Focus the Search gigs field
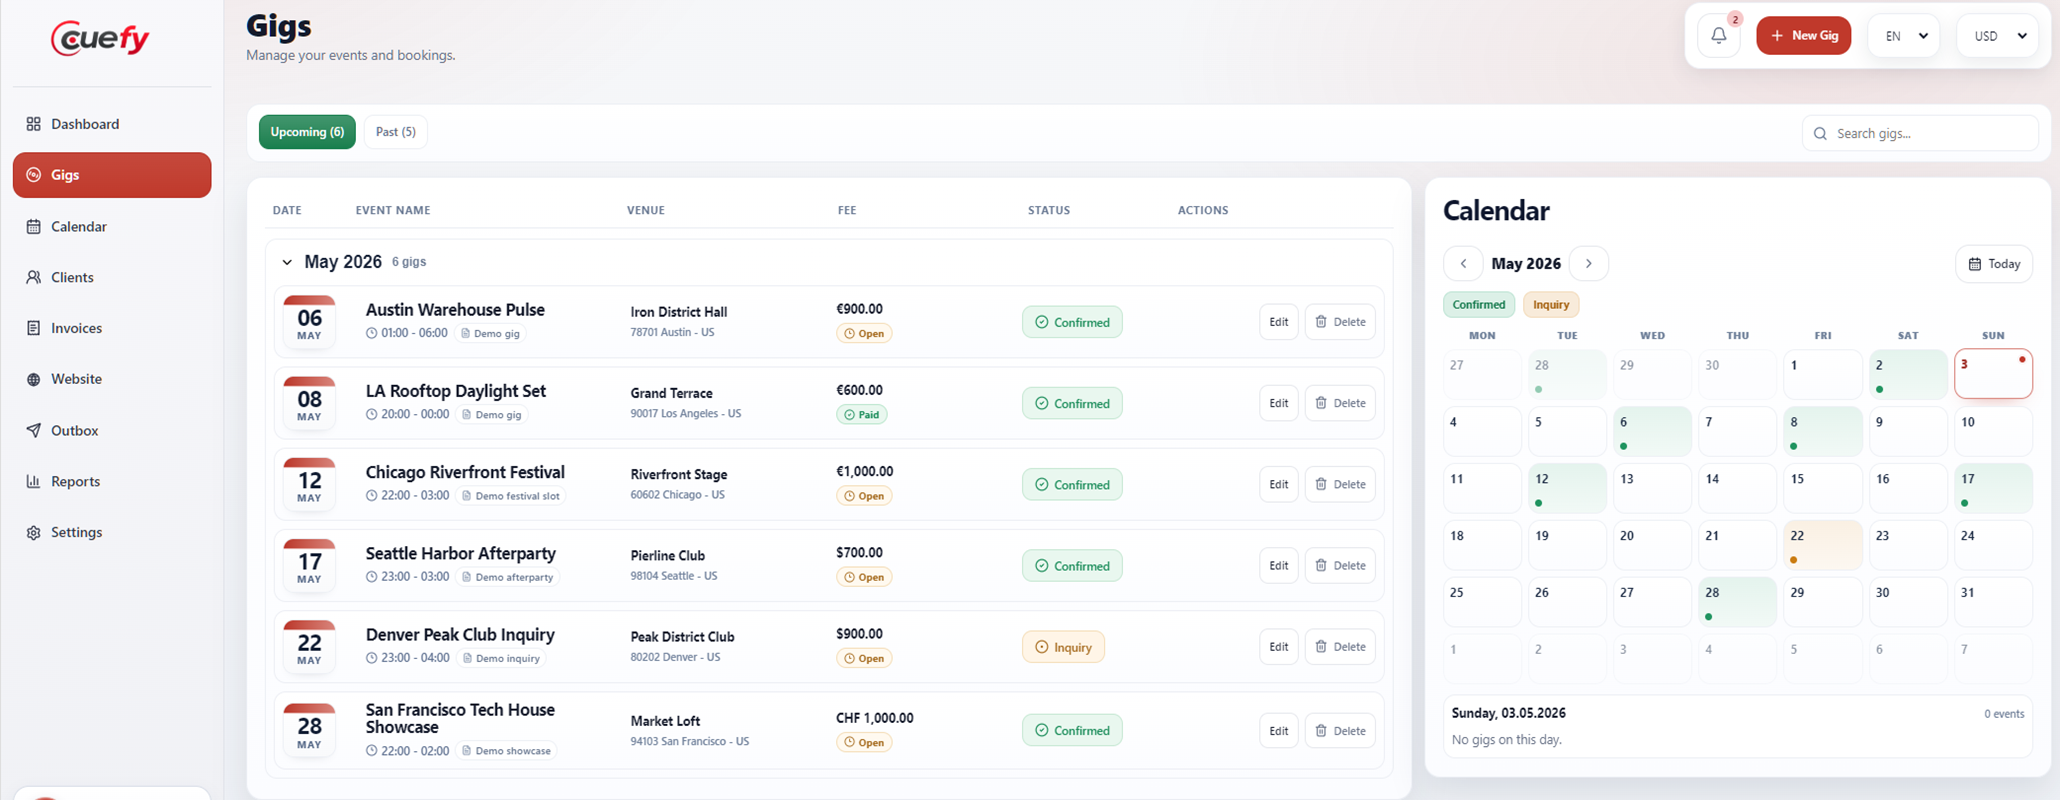 click(1920, 133)
